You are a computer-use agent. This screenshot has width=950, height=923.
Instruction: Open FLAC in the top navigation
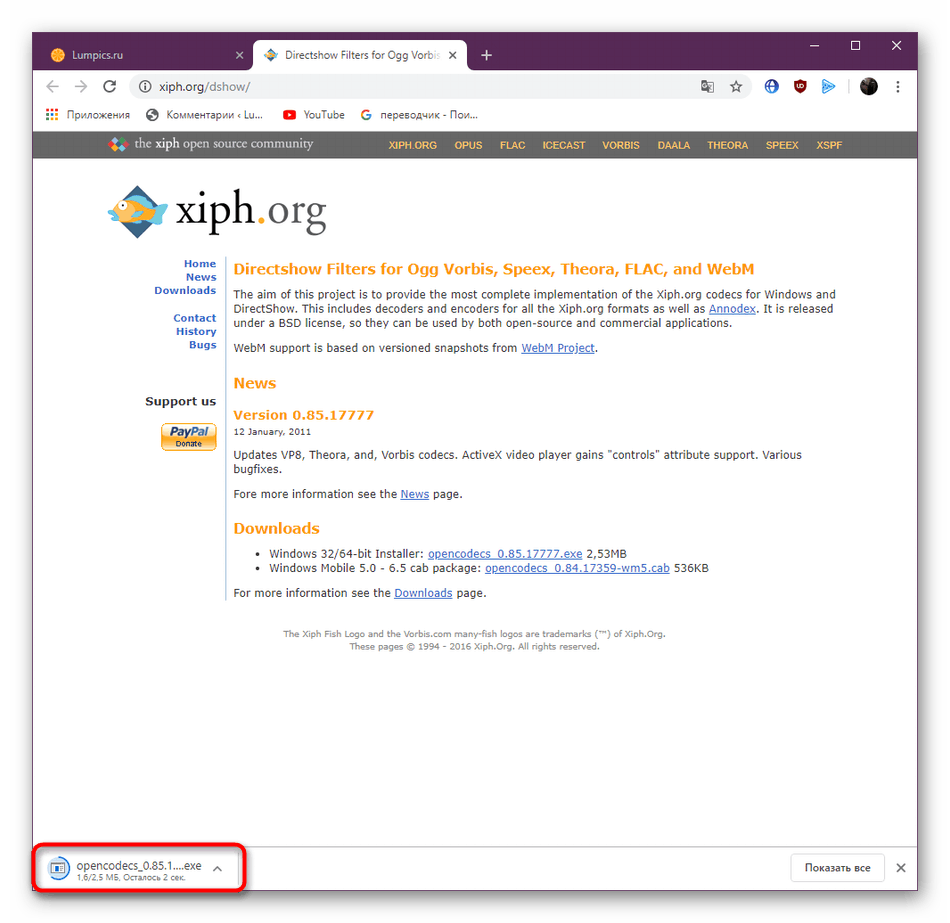(x=512, y=145)
